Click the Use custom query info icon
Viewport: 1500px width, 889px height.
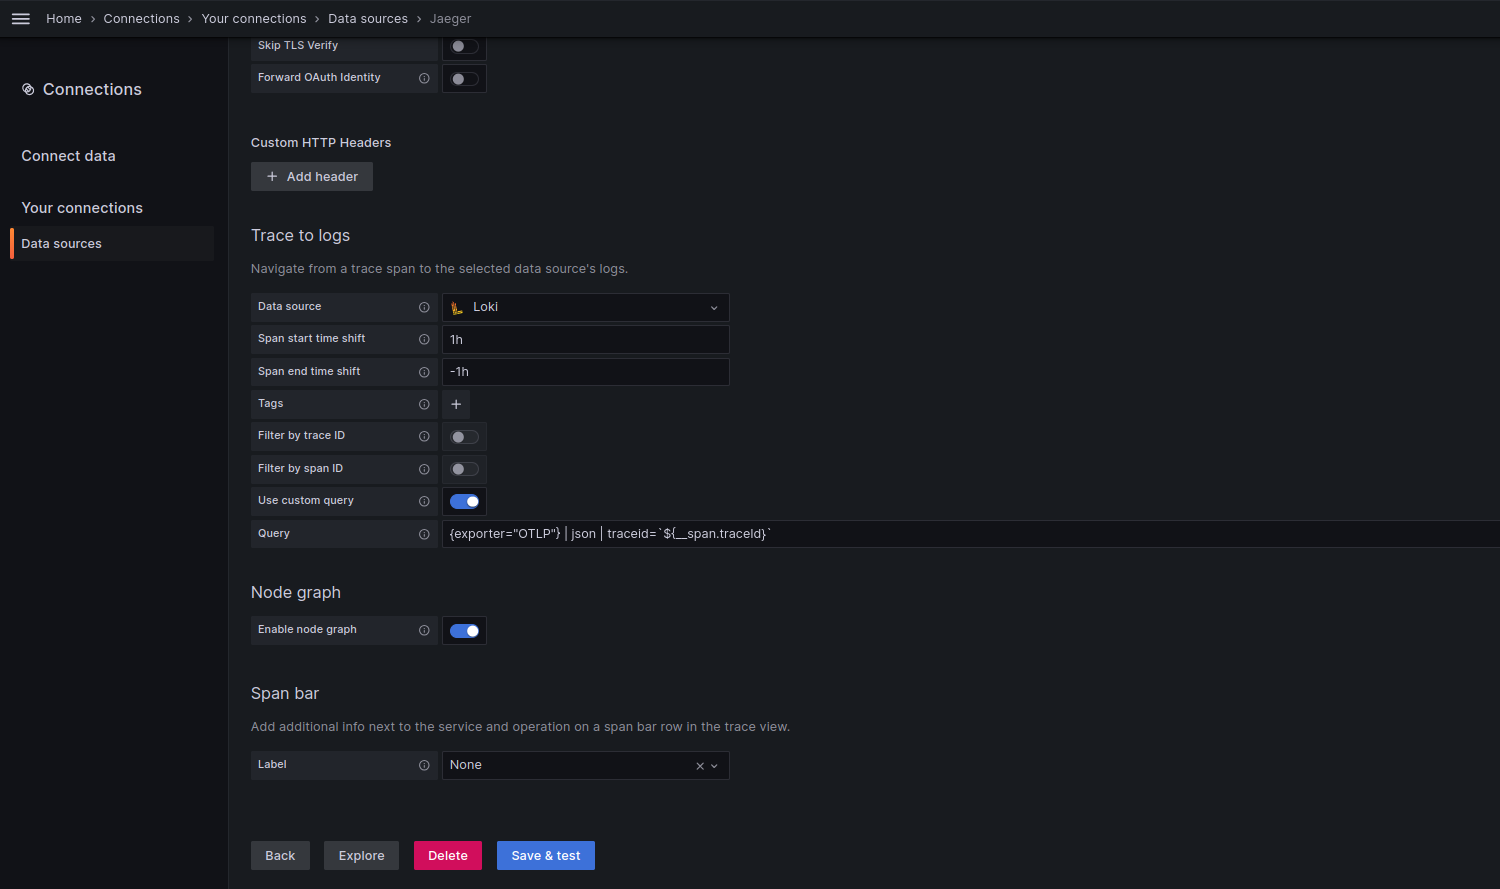424,501
